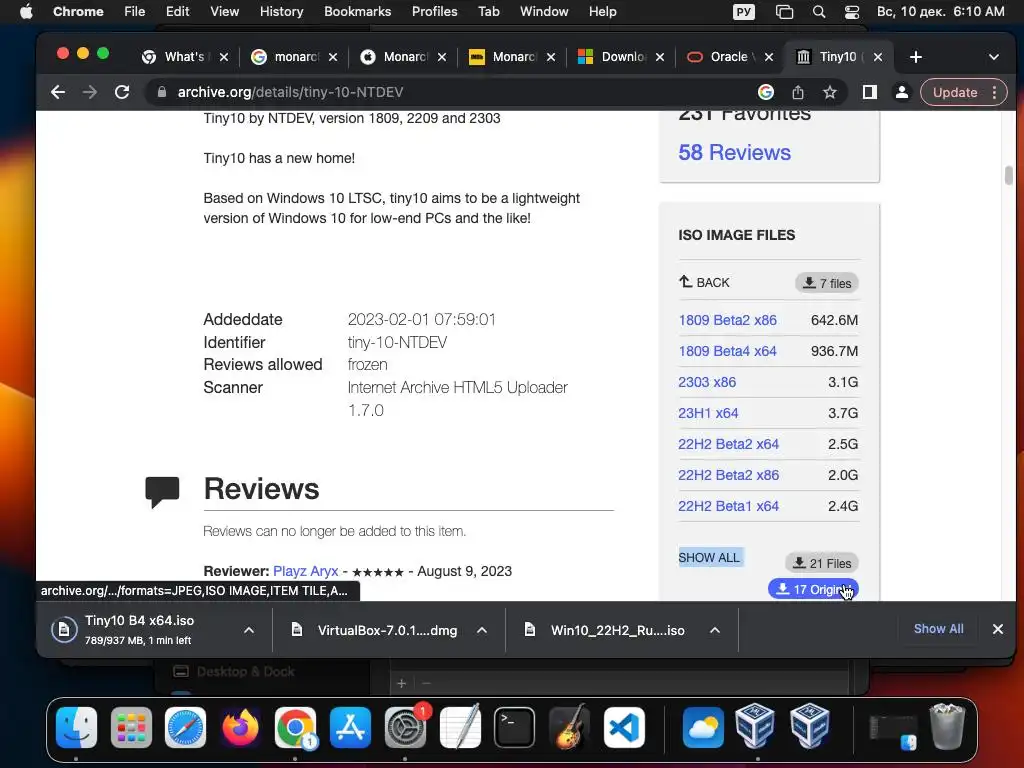Switch the keyboard input source

[744, 11]
